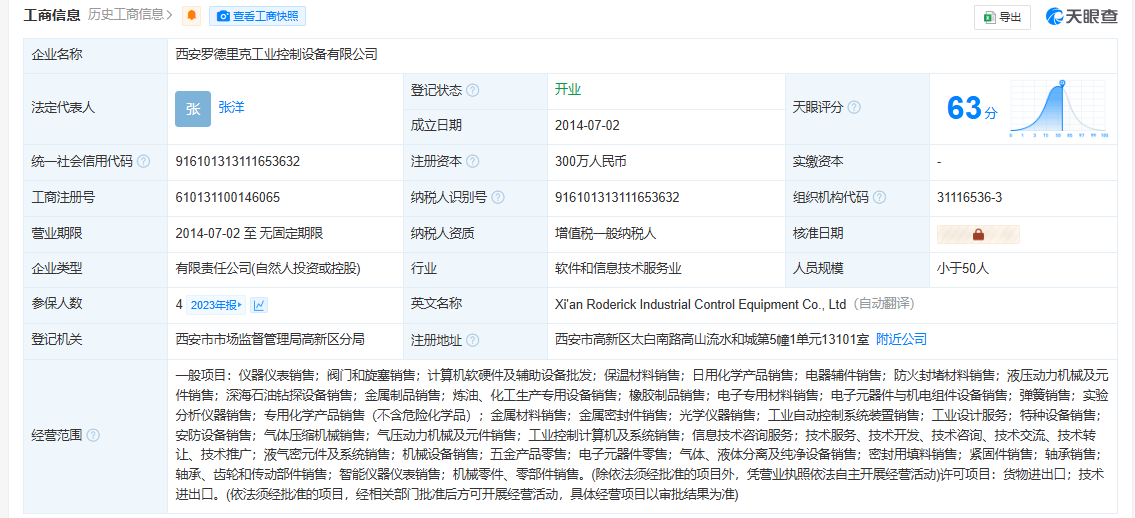Image resolution: width=1135 pixels, height=518 pixels.
Task: Click the orange bell alert icon
Action: point(192,15)
